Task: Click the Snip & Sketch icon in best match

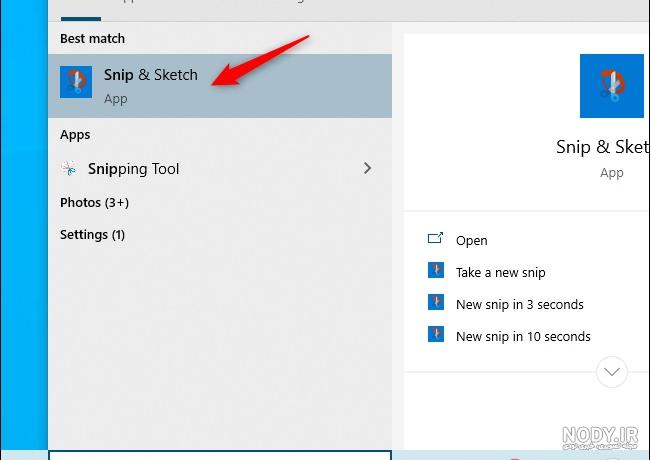Action: 76,82
